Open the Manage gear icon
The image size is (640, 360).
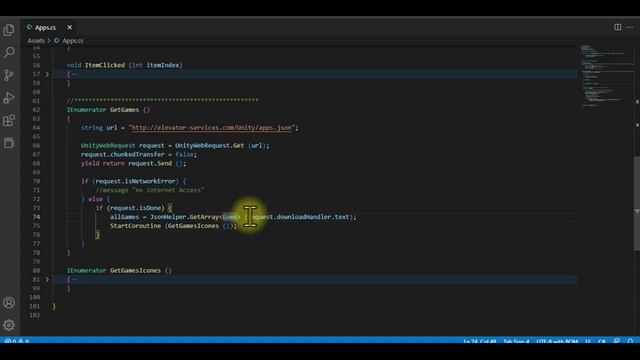9,325
